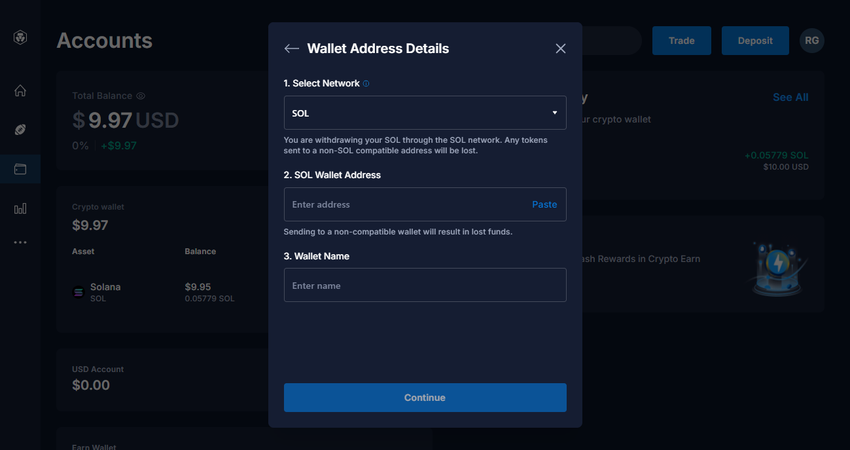Open the sidebar three-dots More menu
The height and width of the screenshot is (450, 850).
[x=20, y=242]
